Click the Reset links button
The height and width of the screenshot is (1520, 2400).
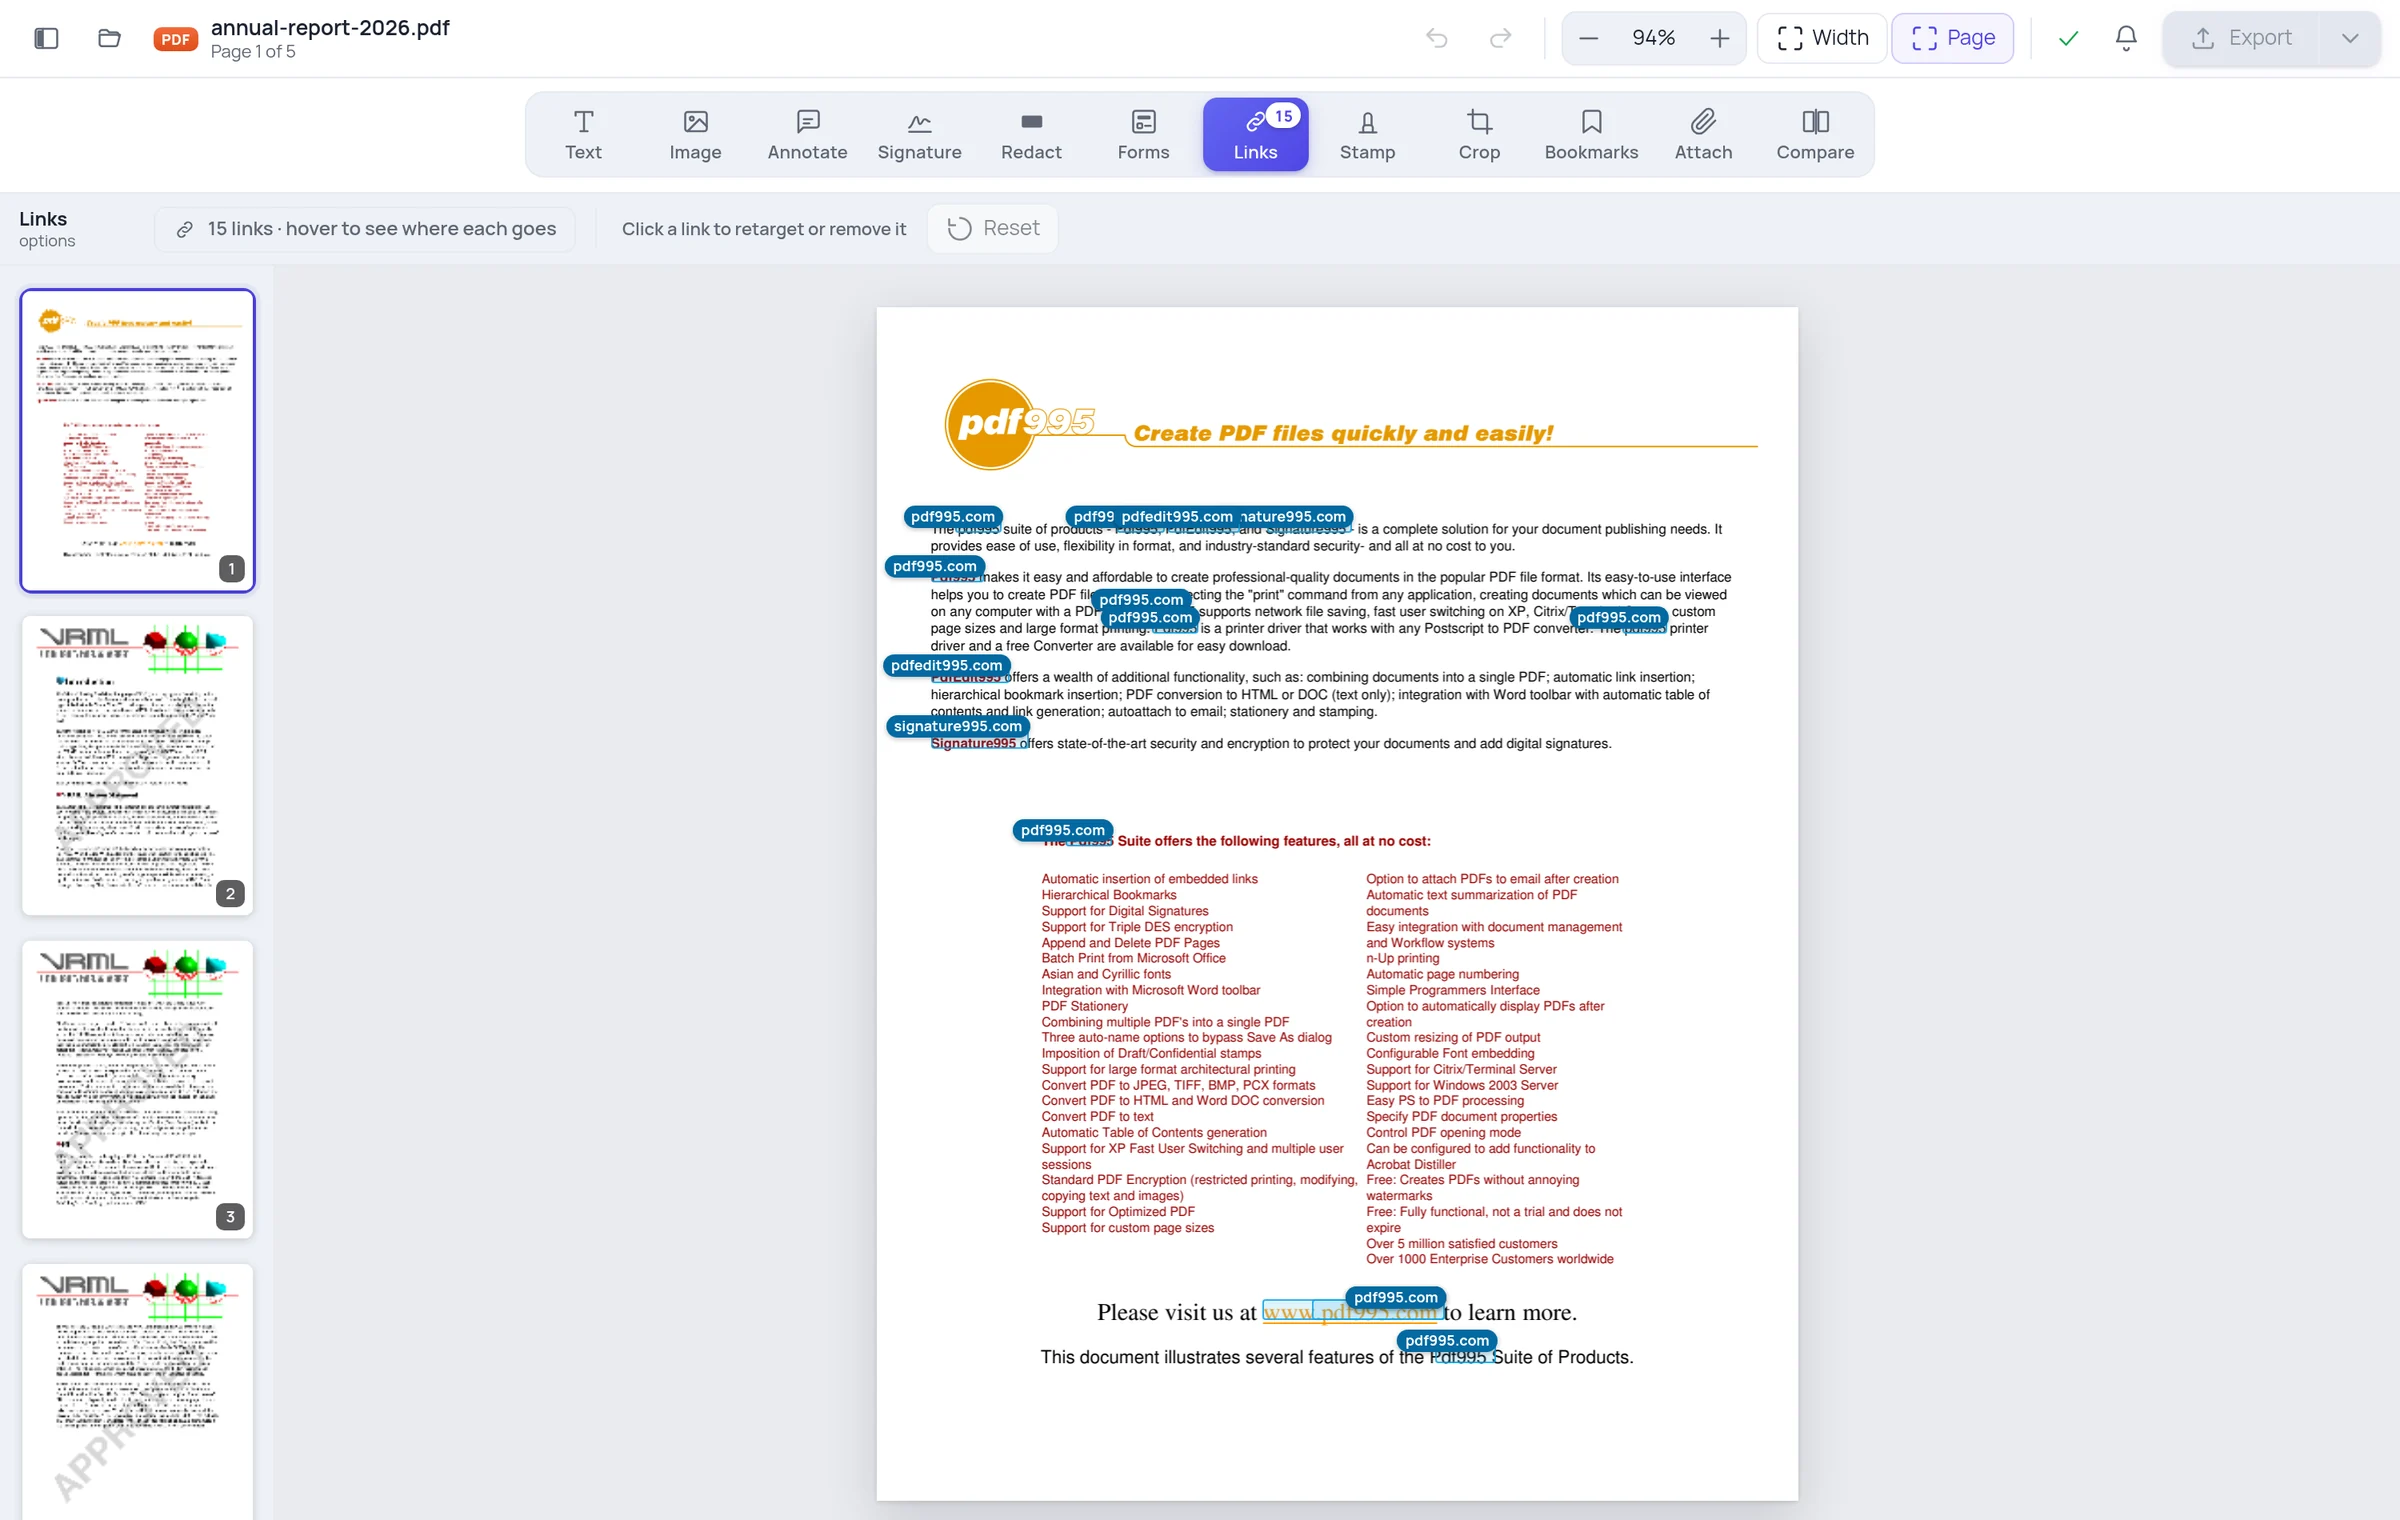(x=993, y=228)
